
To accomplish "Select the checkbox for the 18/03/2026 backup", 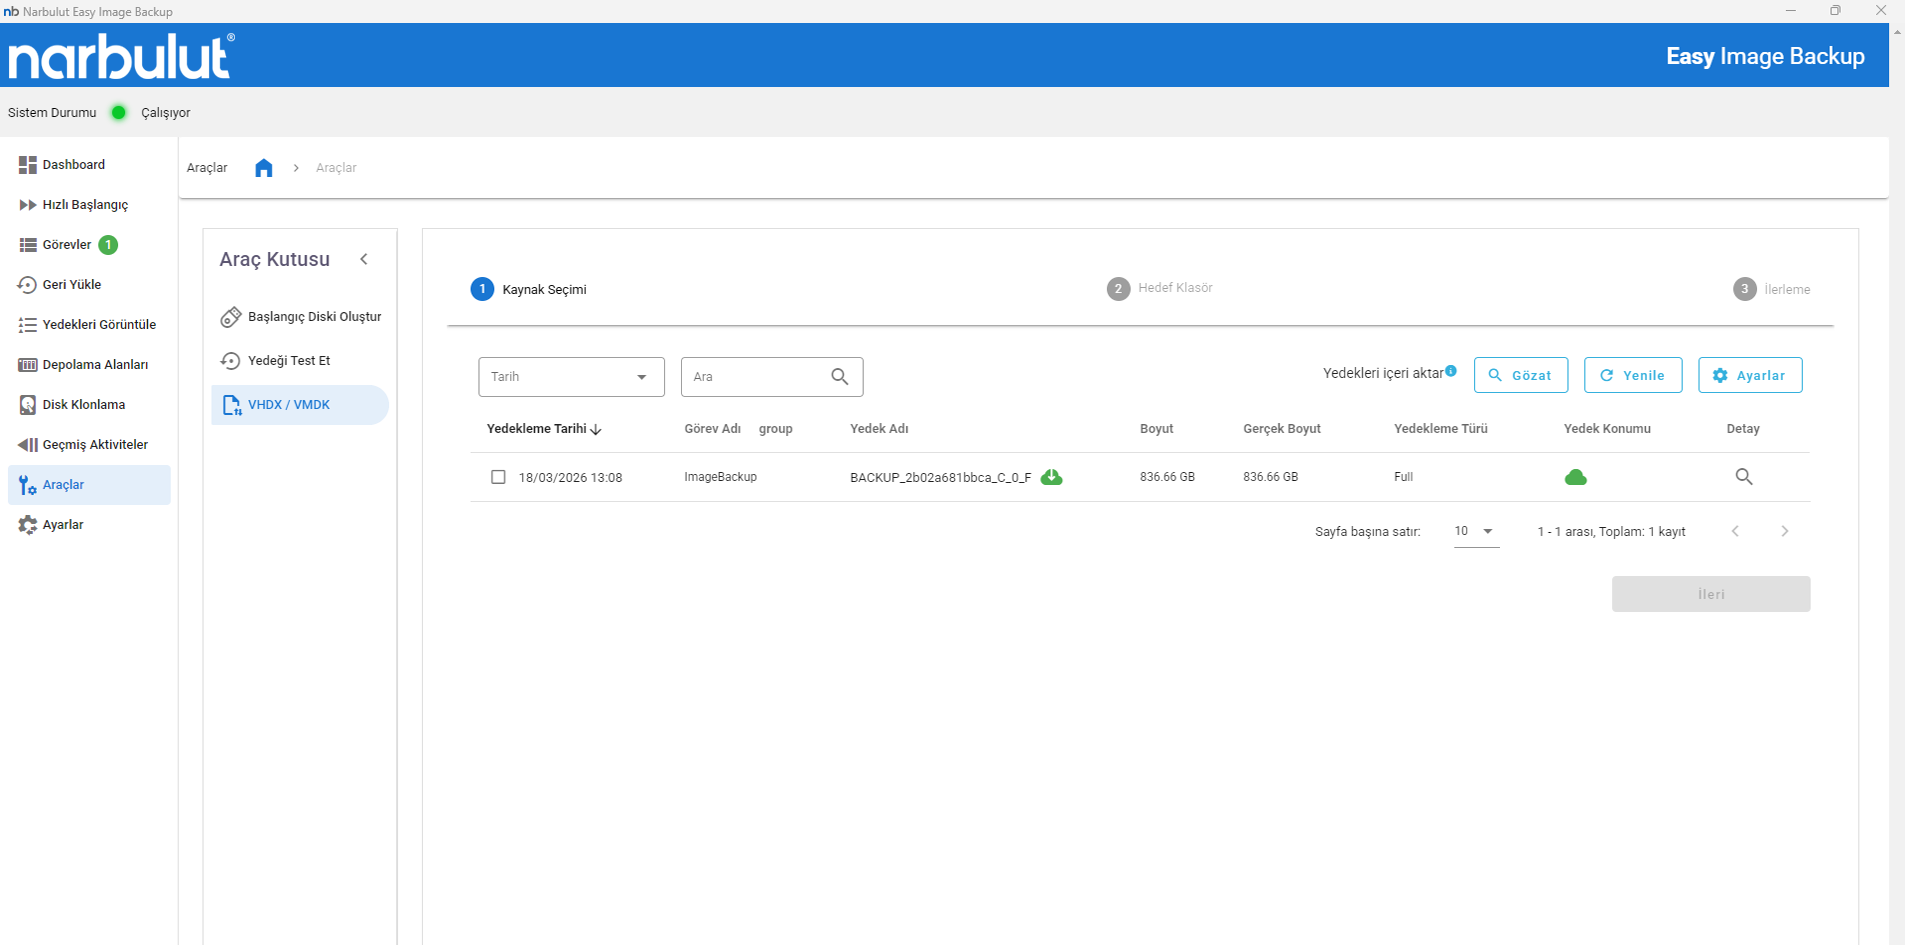I will 498,477.
